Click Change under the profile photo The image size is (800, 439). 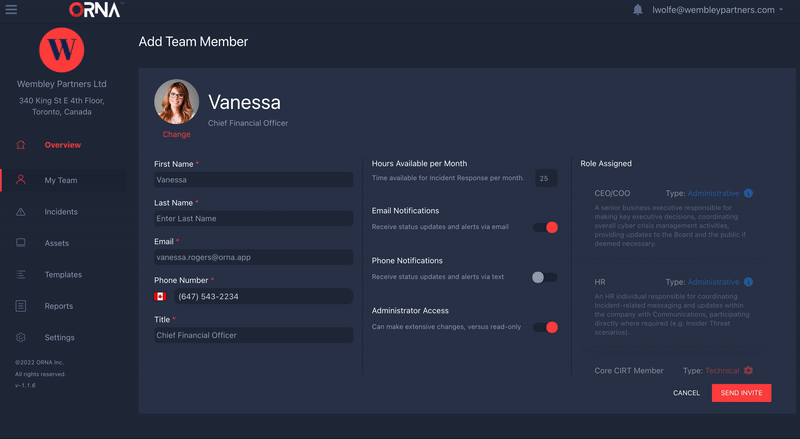point(177,134)
